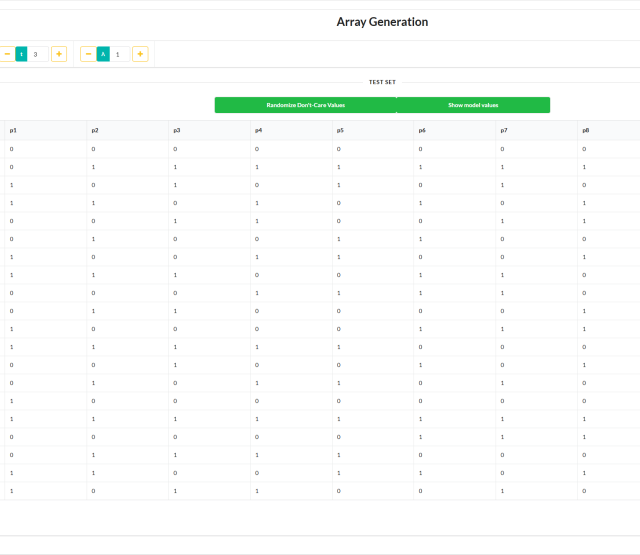Click Randomize Don't-Care Values button
This screenshot has height=555, width=640.
306,105
